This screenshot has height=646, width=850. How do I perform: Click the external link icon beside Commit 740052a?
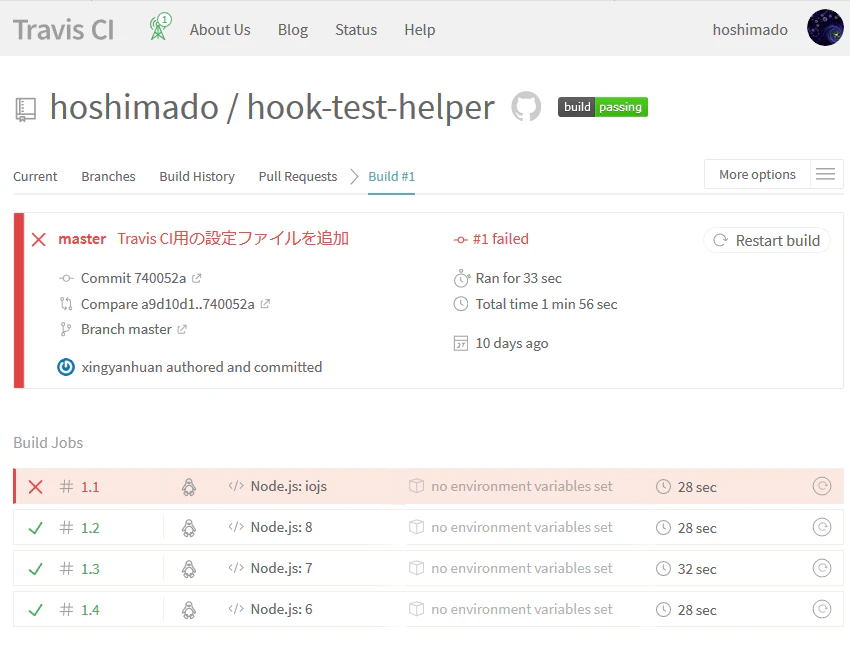[x=196, y=278]
